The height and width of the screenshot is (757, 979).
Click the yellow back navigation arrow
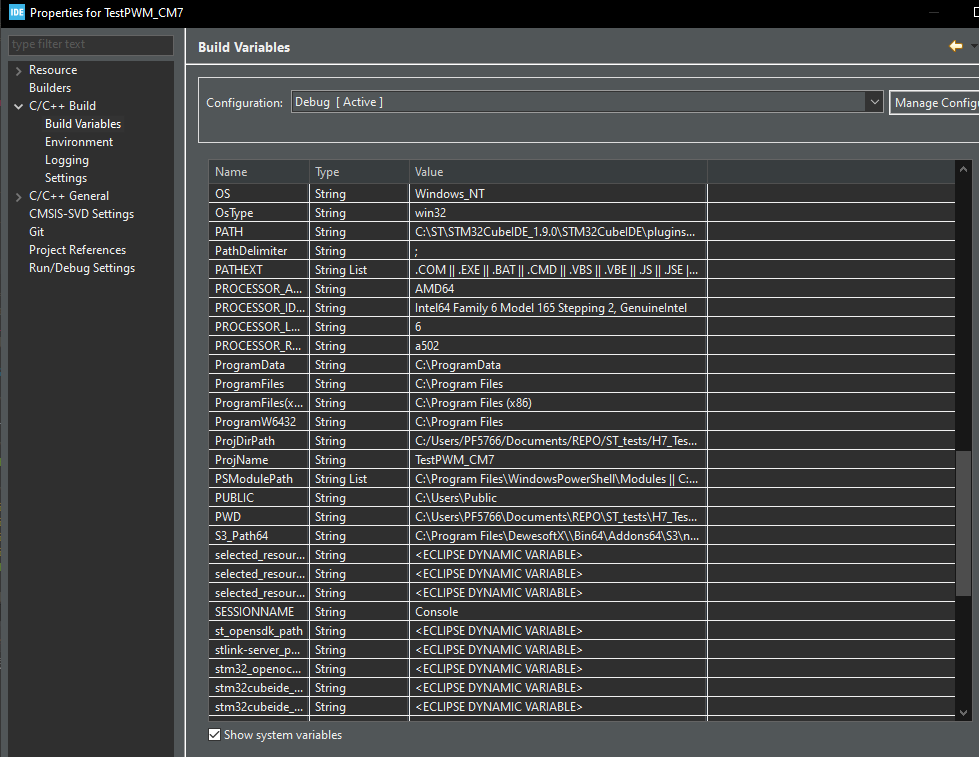955,46
